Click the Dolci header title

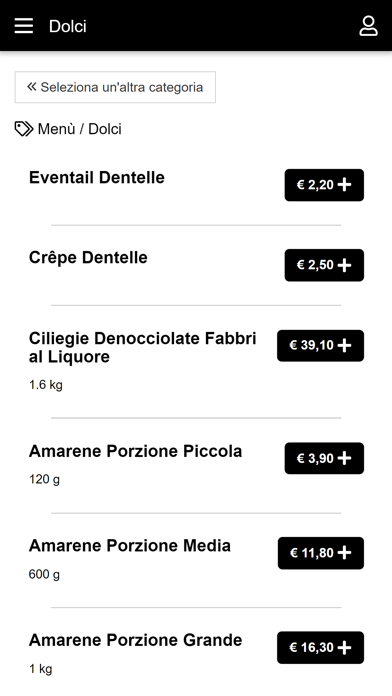(67, 26)
